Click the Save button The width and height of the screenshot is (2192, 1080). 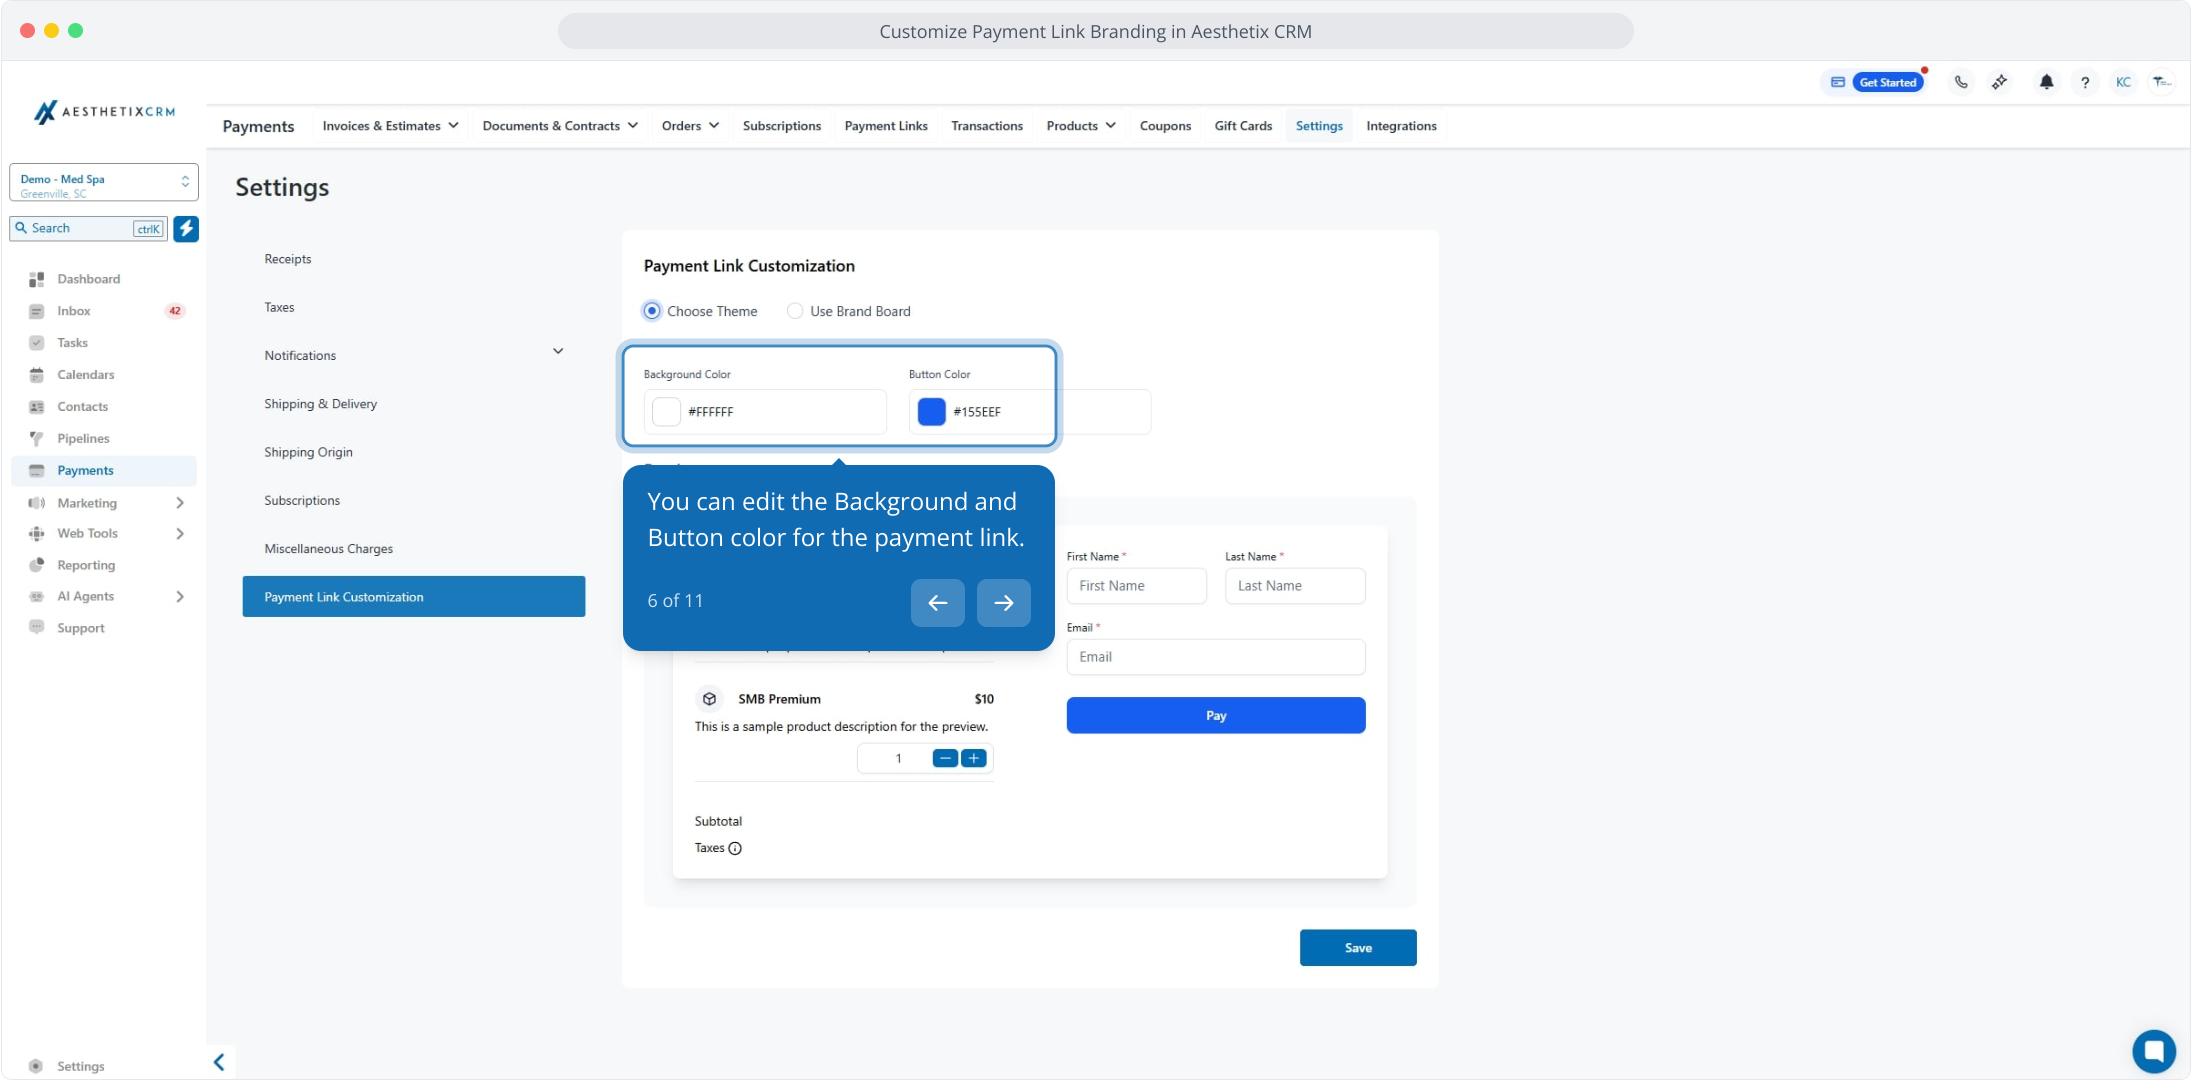1358,948
